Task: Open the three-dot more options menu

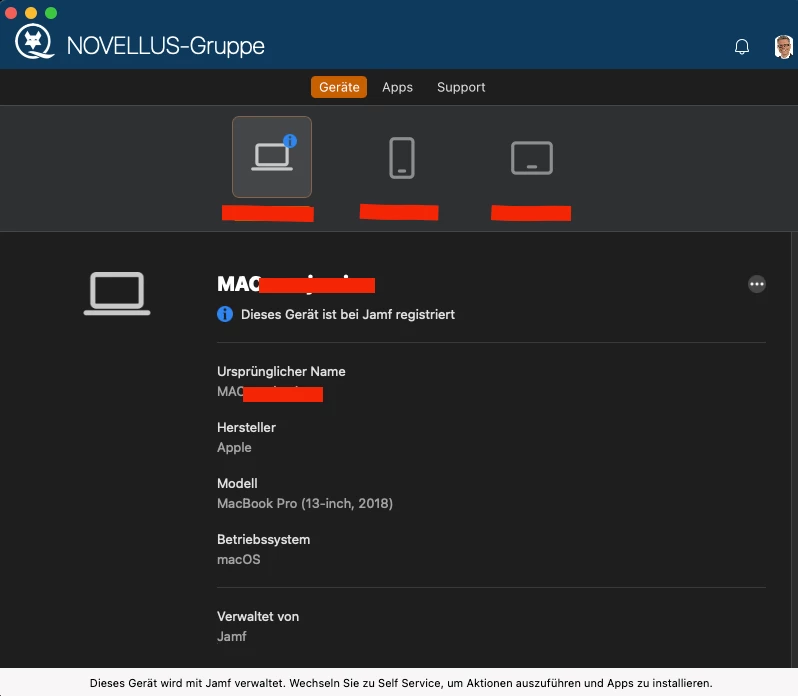Action: (757, 284)
